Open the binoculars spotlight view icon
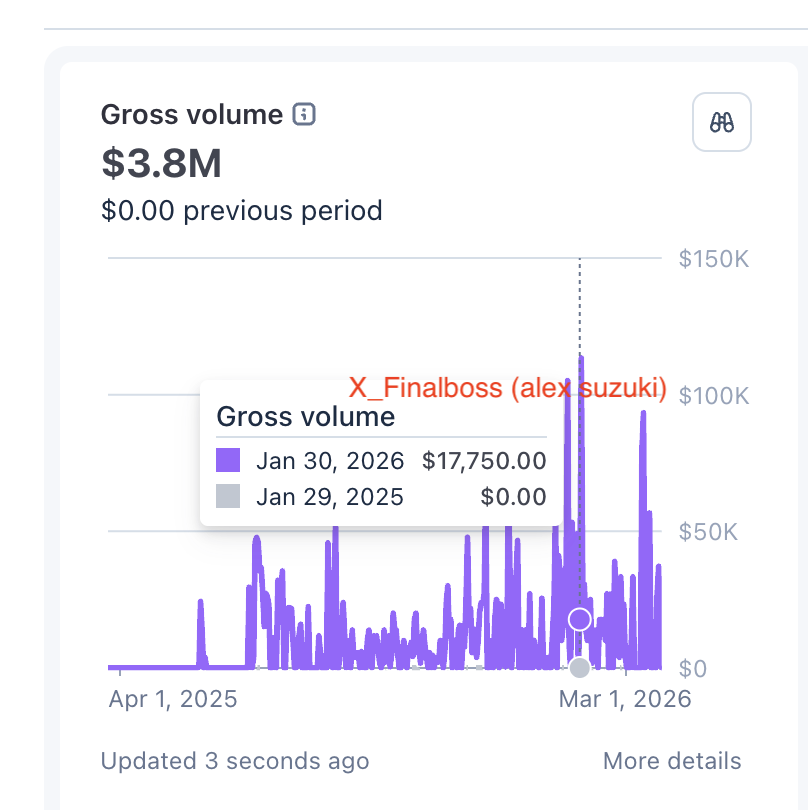This screenshot has width=808, height=810. 721,122
